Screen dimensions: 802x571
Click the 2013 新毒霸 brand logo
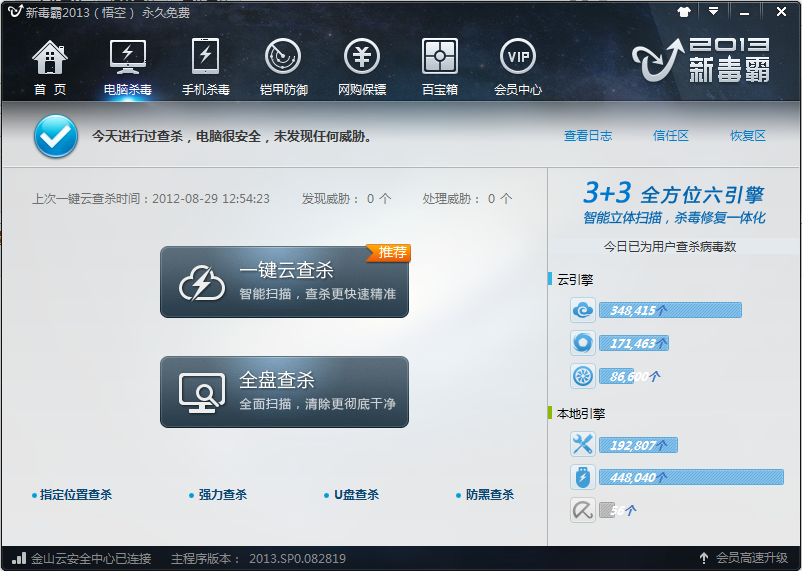[701, 59]
